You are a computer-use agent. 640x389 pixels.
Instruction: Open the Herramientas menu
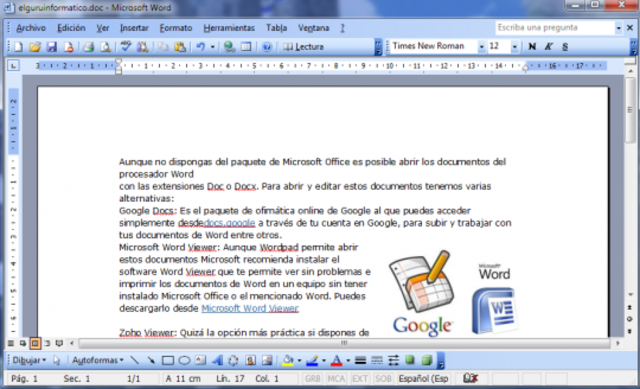pos(229,28)
